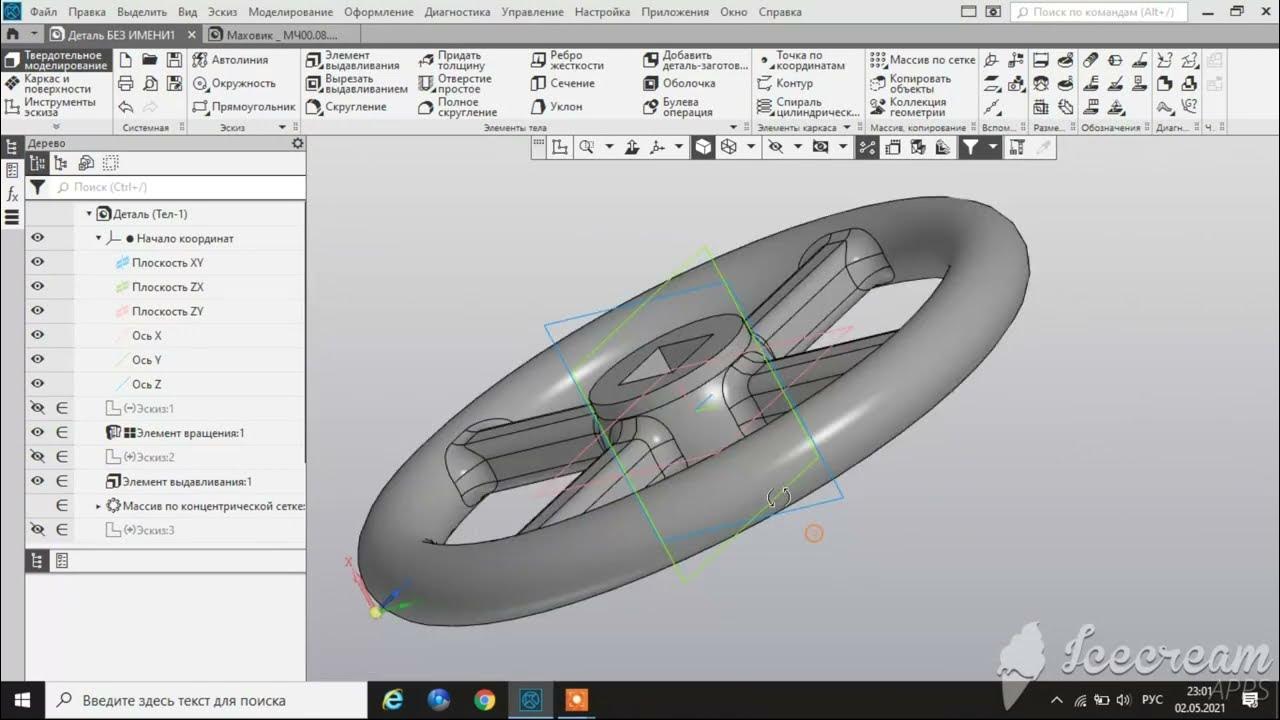The image size is (1280, 720).
Task: Select Точка по координатам tool
Action: 801,60
